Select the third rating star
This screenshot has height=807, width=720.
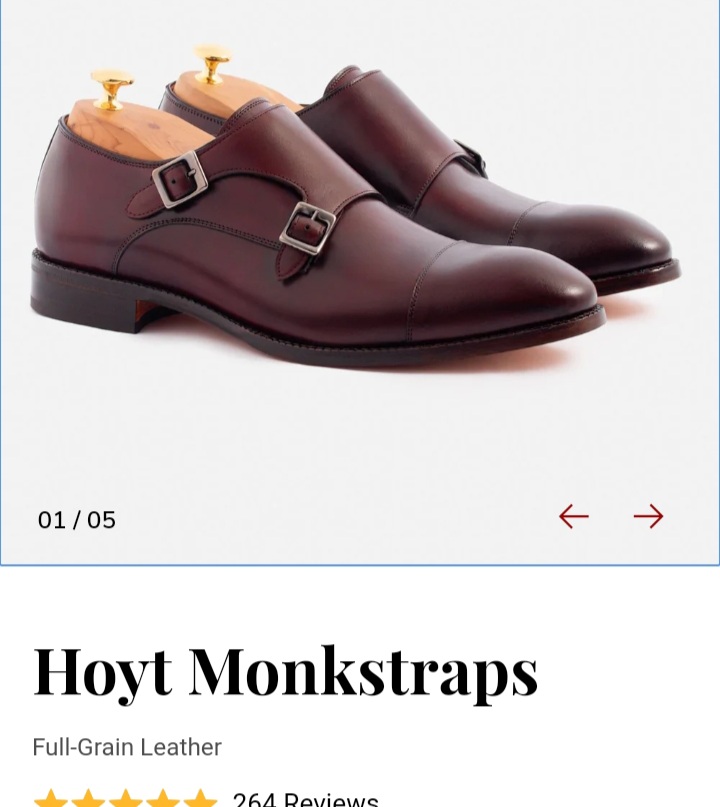point(126,798)
